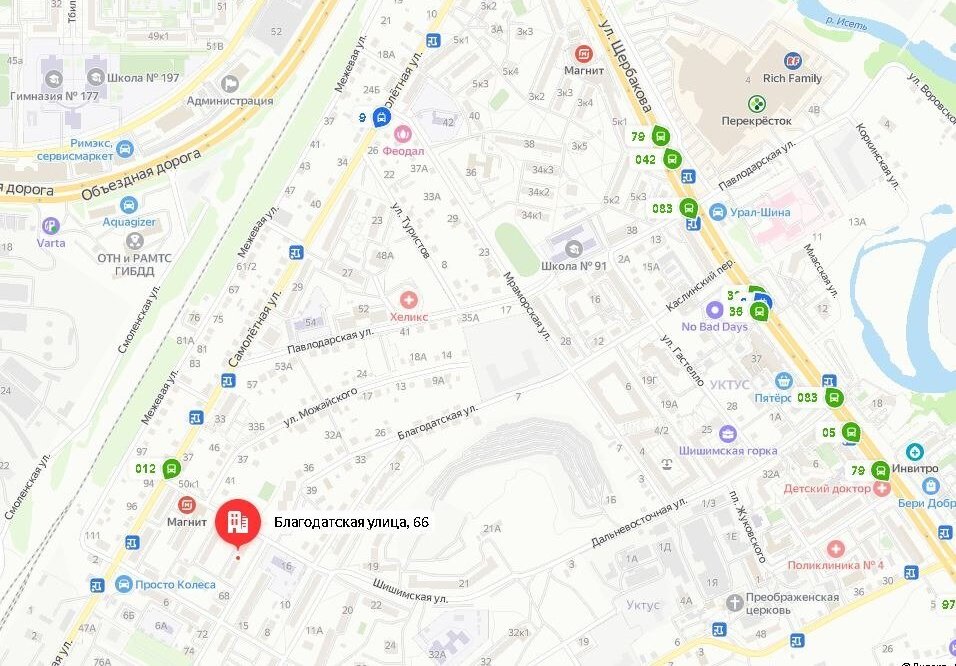Open the Гимназия № 177 label
Image resolution: width=956 pixels, height=666 pixels.
54,96
